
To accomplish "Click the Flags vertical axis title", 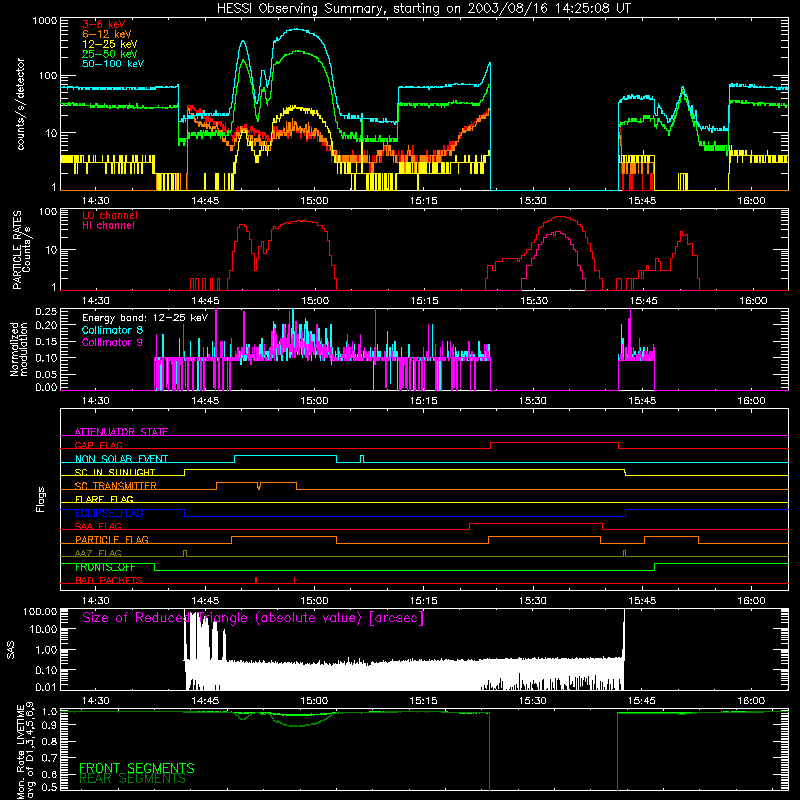I will click(x=41, y=499).
